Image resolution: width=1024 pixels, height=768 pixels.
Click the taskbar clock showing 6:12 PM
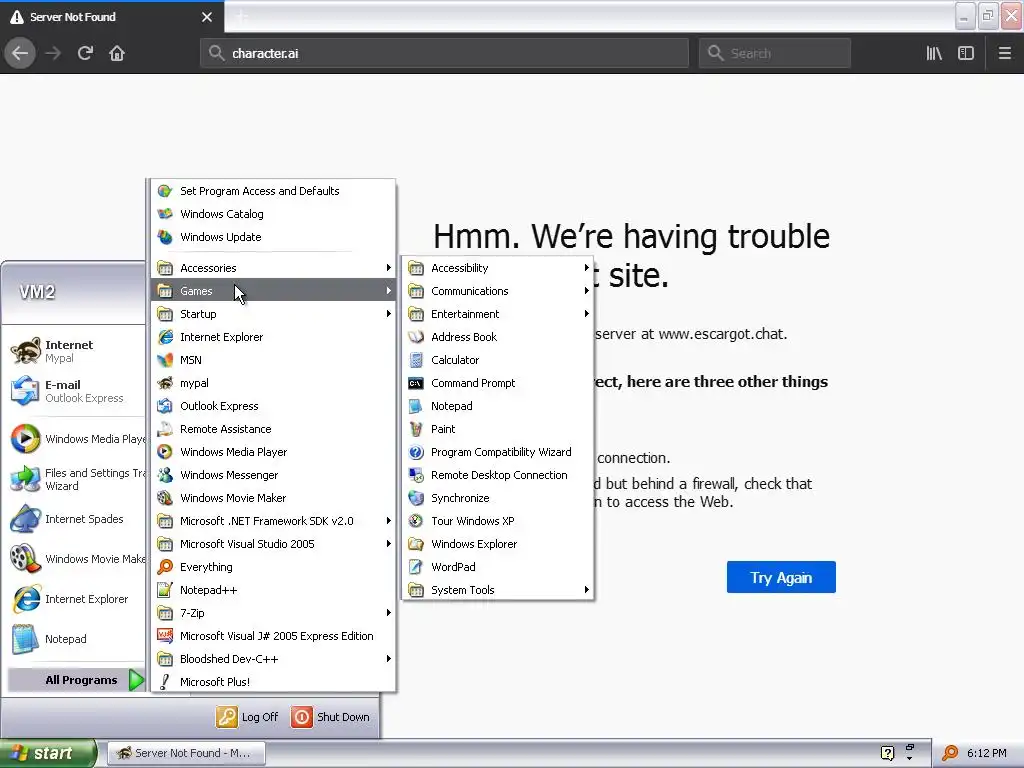(987, 753)
